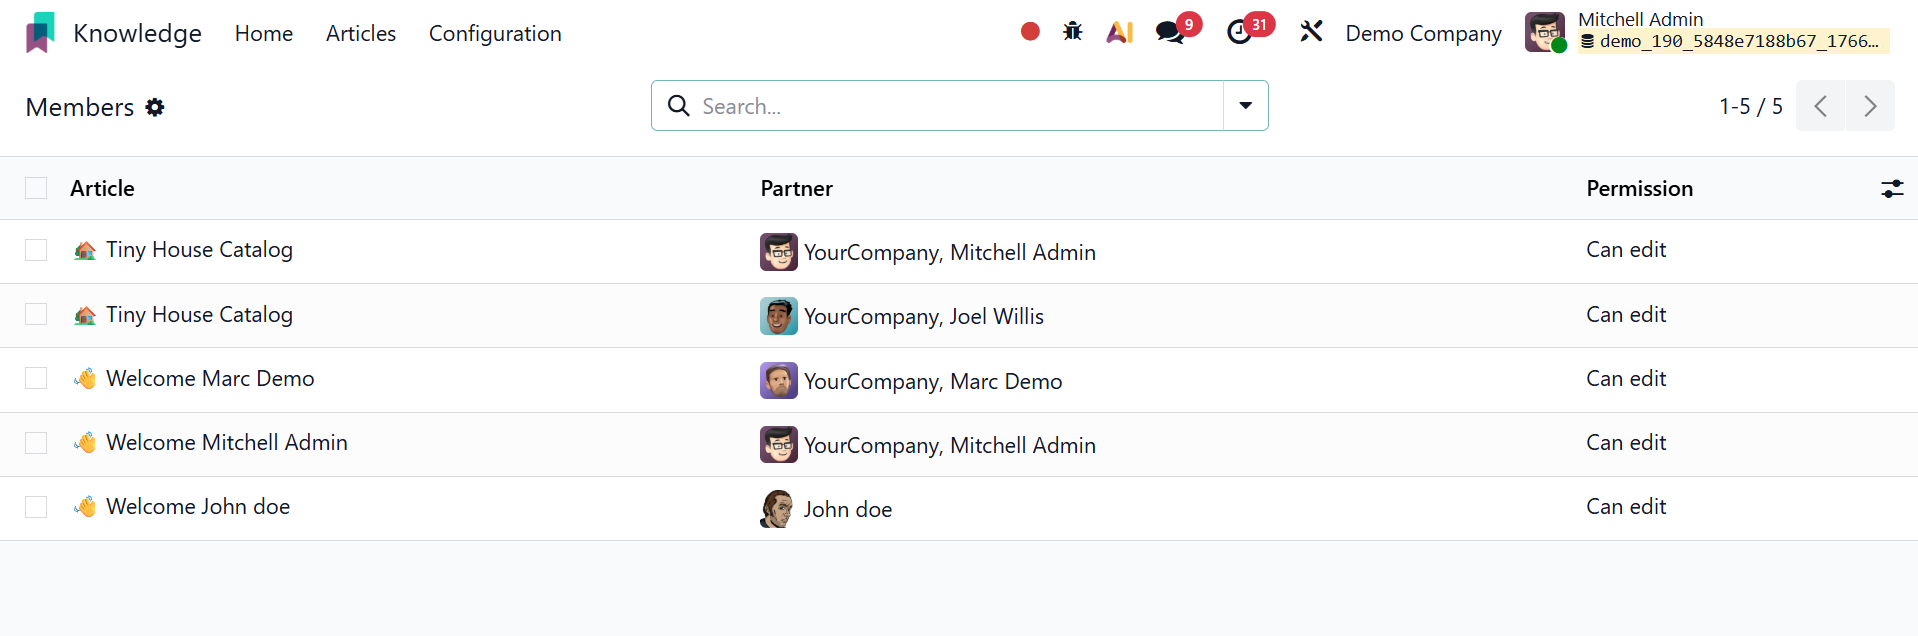The width and height of the screenshot is (1918, 636).
Task: Open the conversations chat icon
Action: 1170,32
